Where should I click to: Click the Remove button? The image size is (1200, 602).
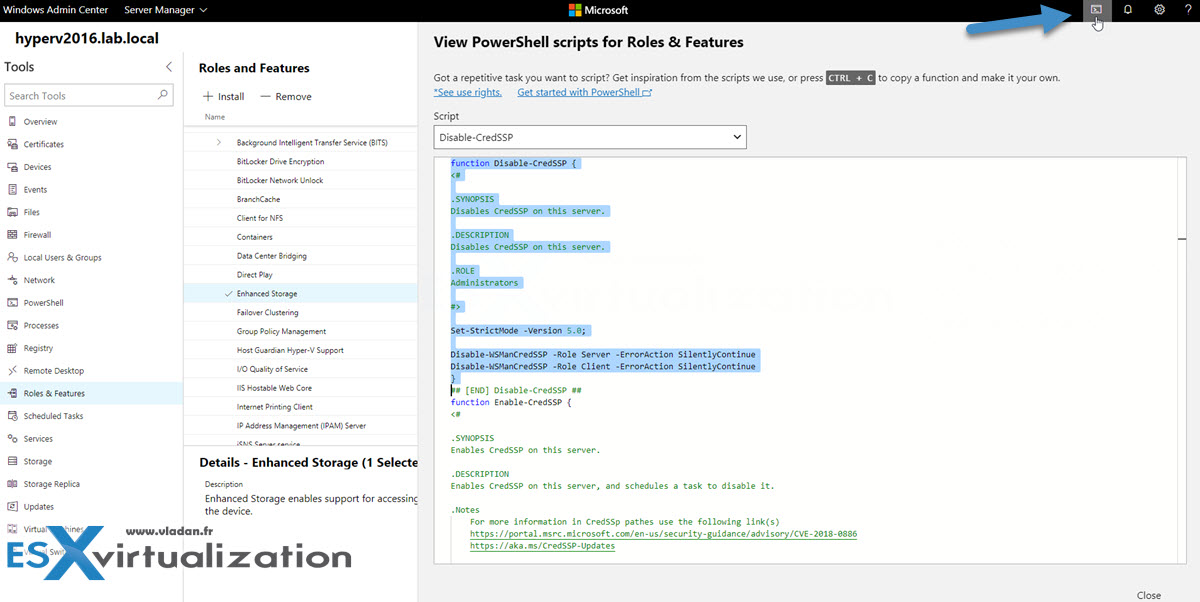point(286,97)
